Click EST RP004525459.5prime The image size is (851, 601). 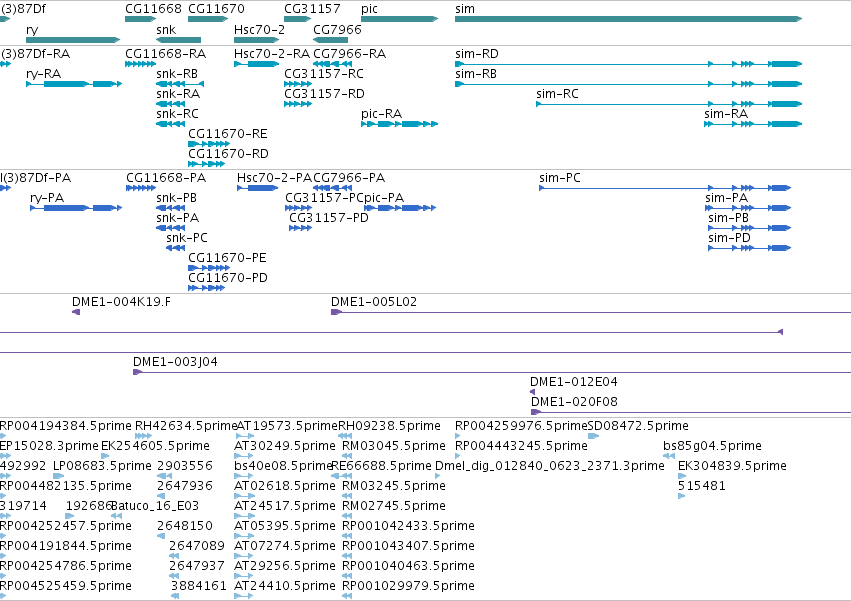(x=3, y=596)
